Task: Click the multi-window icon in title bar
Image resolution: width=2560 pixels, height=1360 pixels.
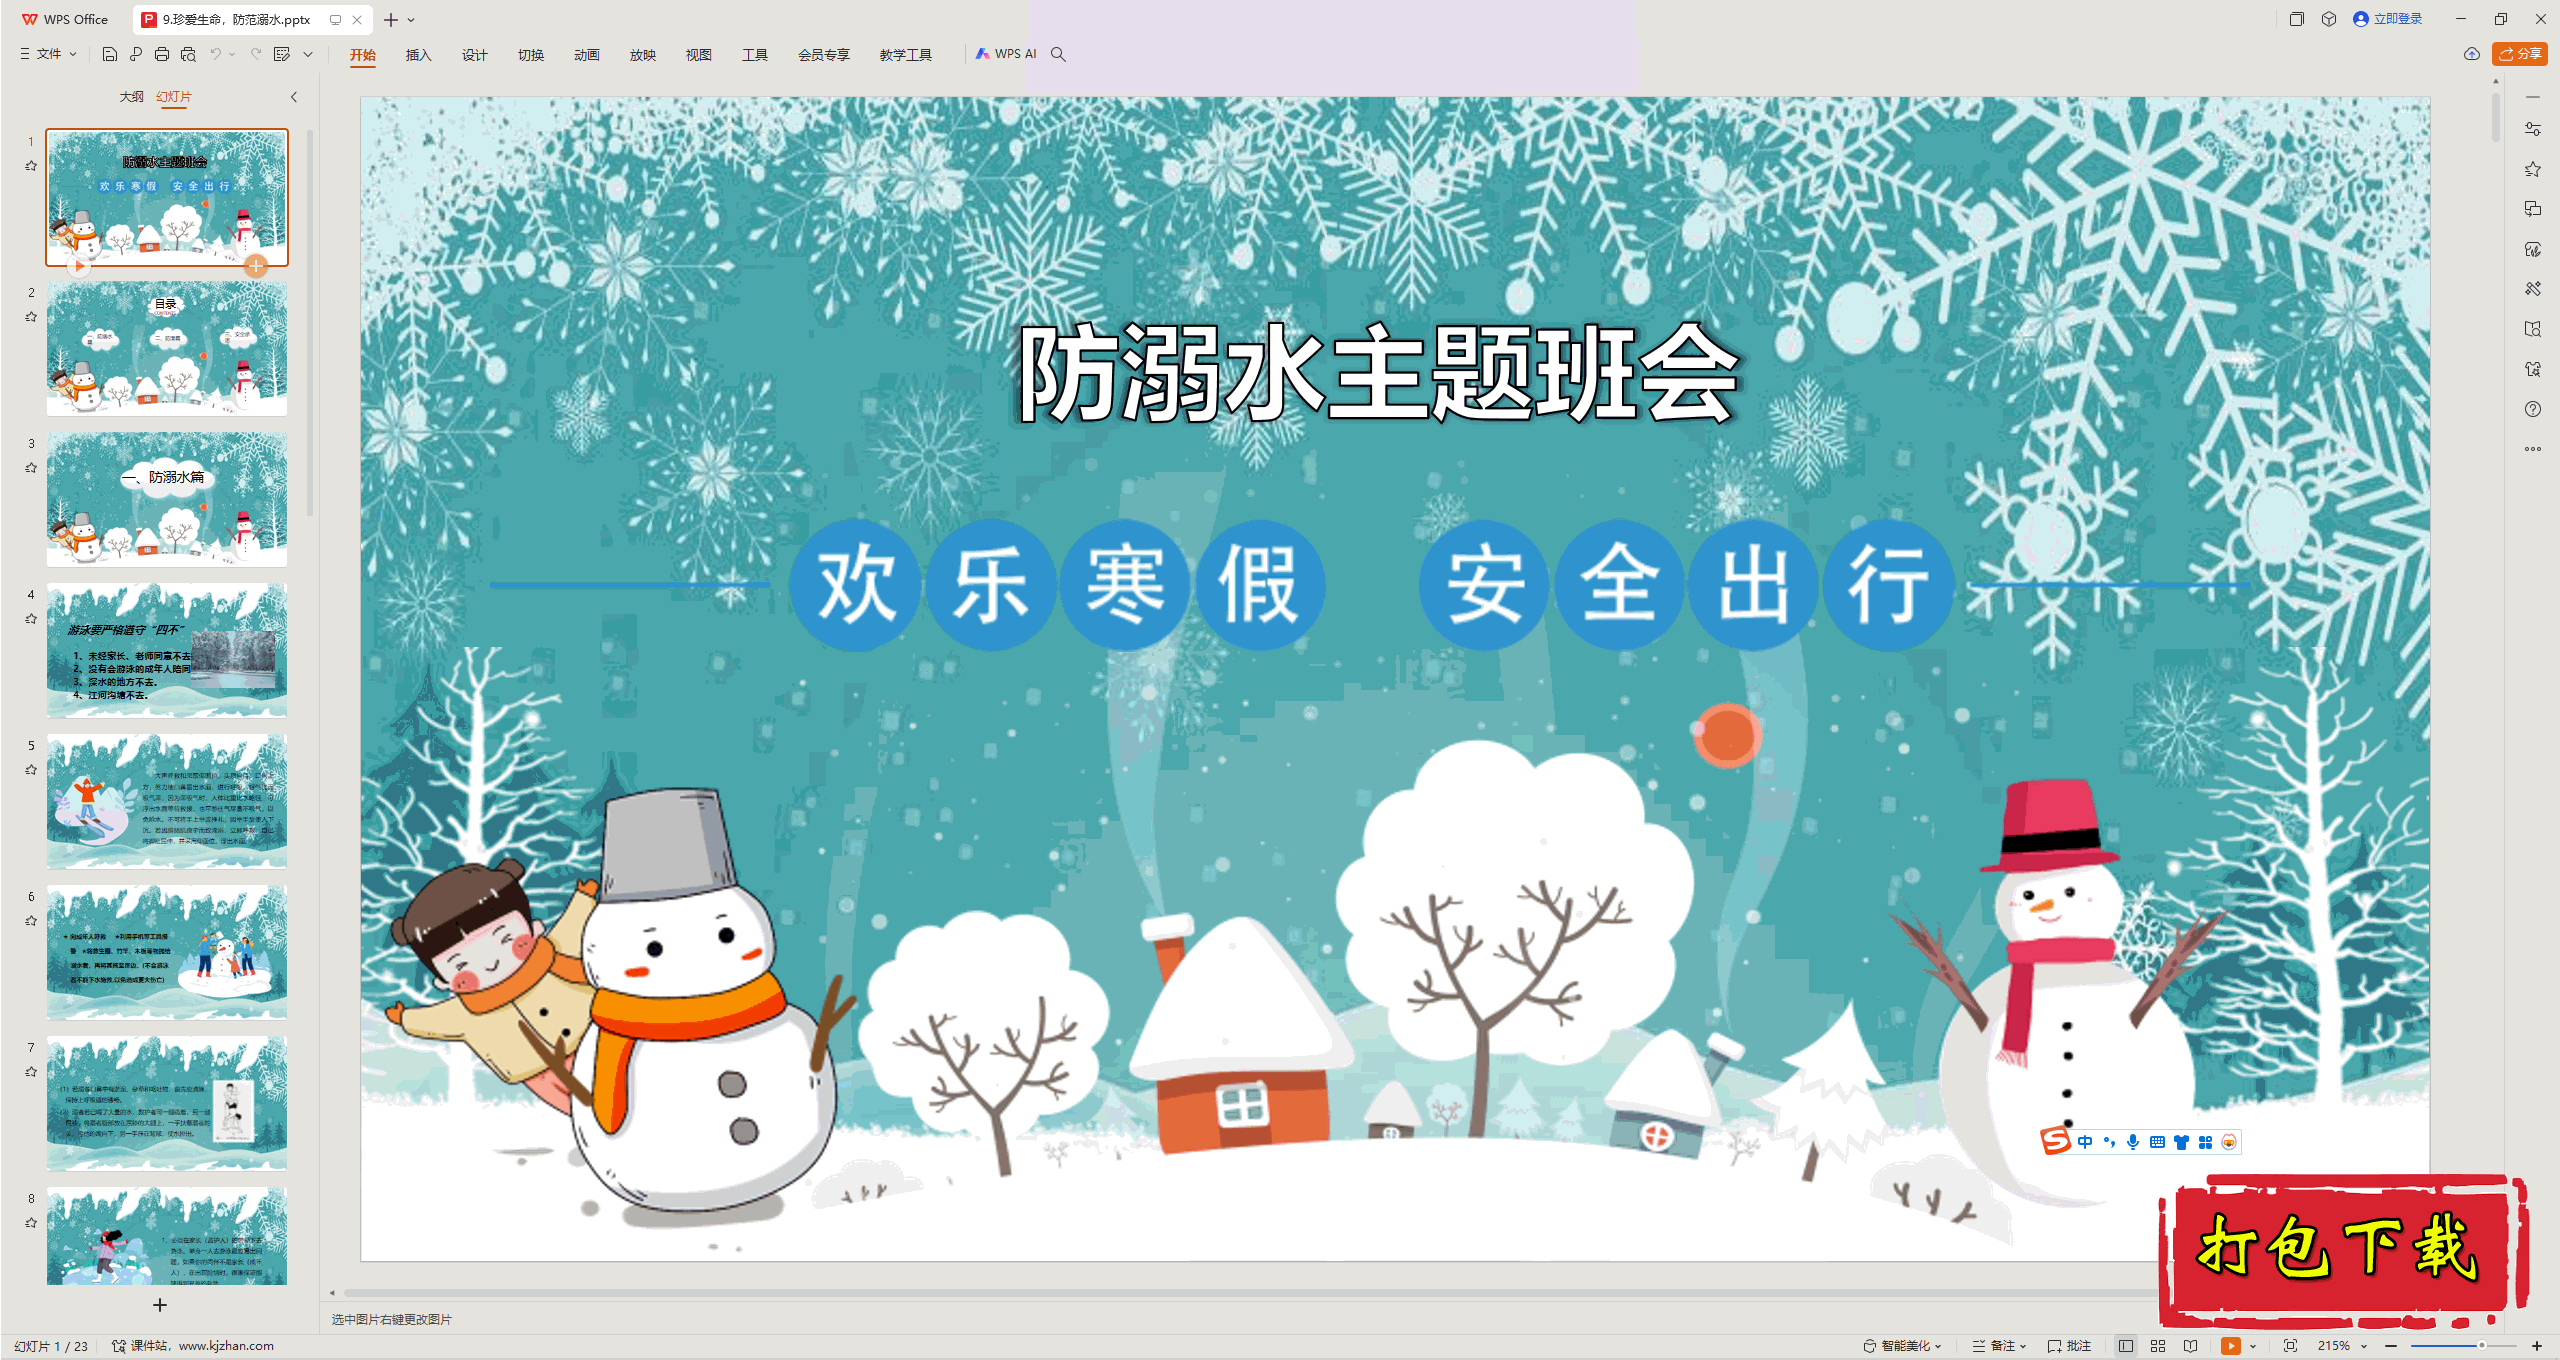Action: [x=2297, y=19]
